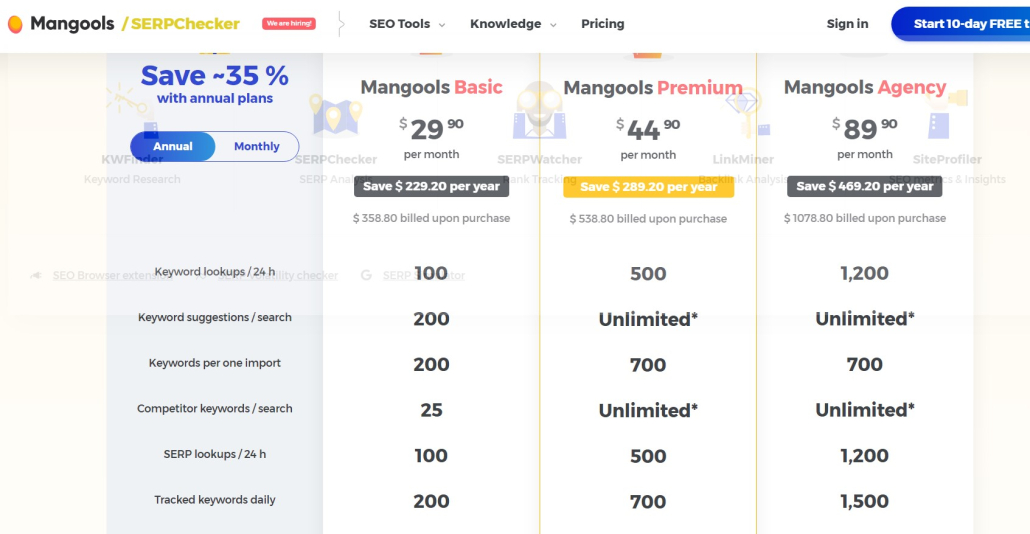The width and height of the screenshot is (1030, 534).
Task: Expand the SEO Tools dropdown
Action: point(407,24)
